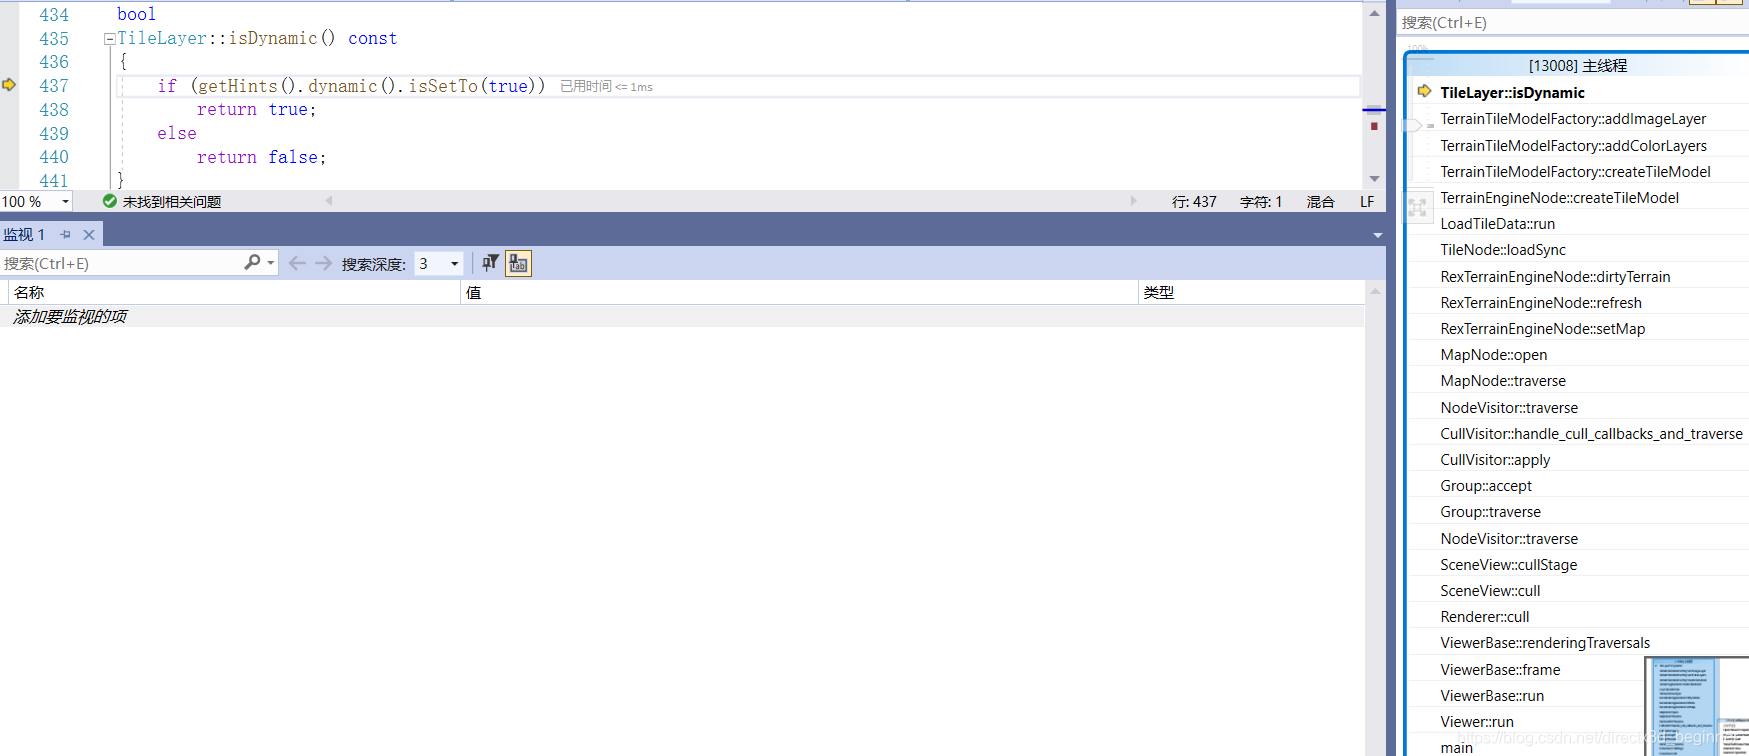Click the find previous back arrow
The image size is (1749, 756).
[x=297, y=263]
